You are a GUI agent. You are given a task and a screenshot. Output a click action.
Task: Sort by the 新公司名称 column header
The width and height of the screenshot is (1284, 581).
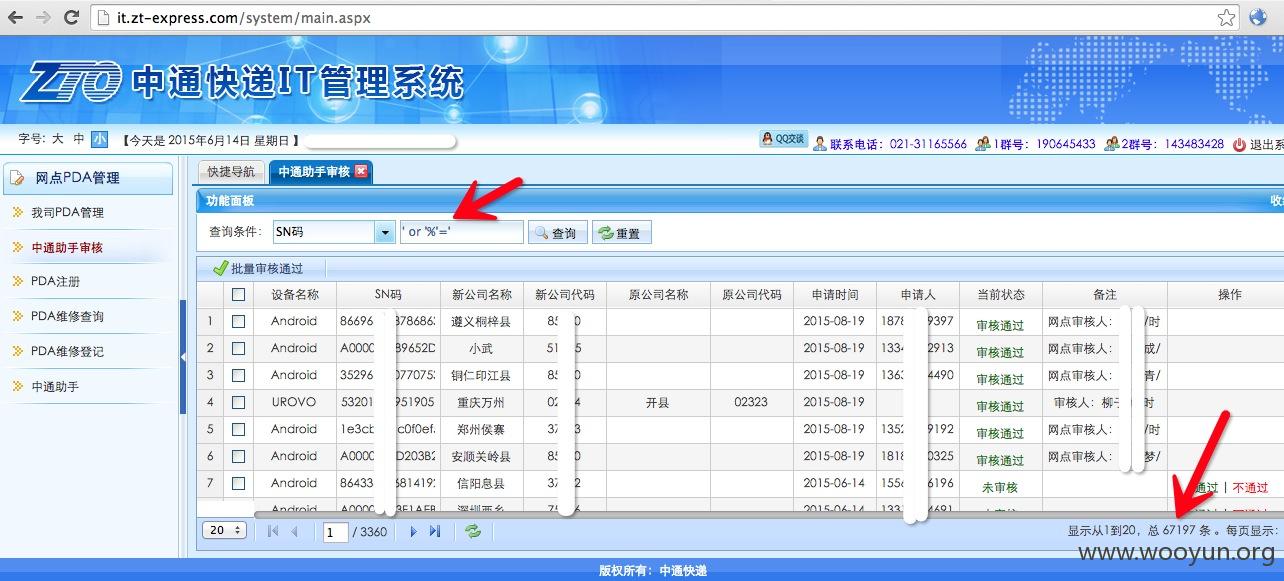[x=482, y=294]
